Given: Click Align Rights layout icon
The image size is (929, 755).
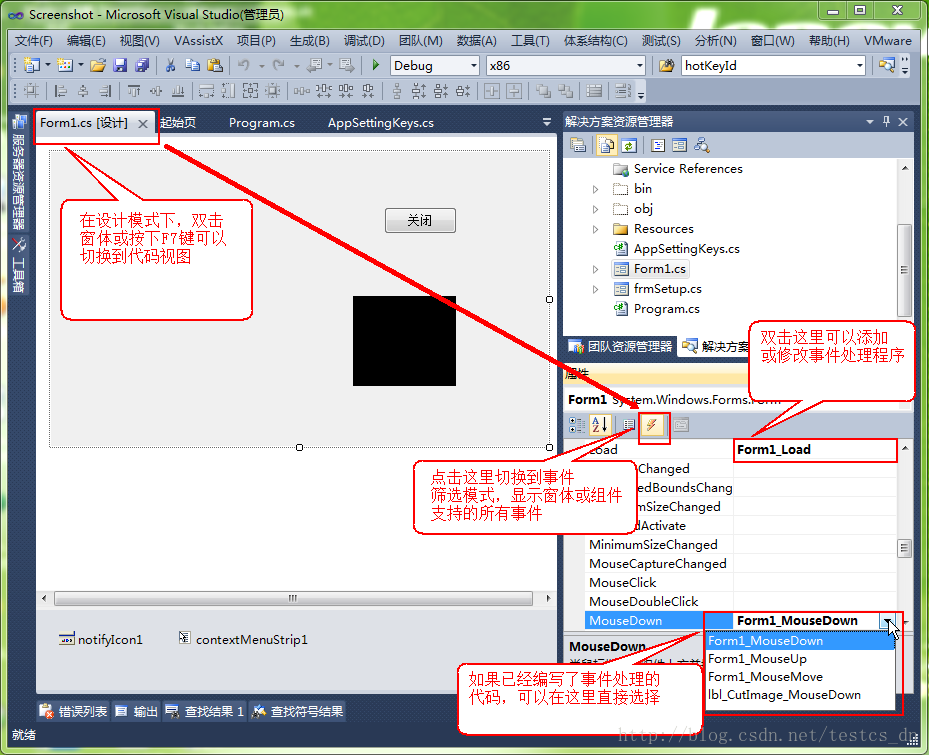Looking at the screenshot, I should [105, 91].
